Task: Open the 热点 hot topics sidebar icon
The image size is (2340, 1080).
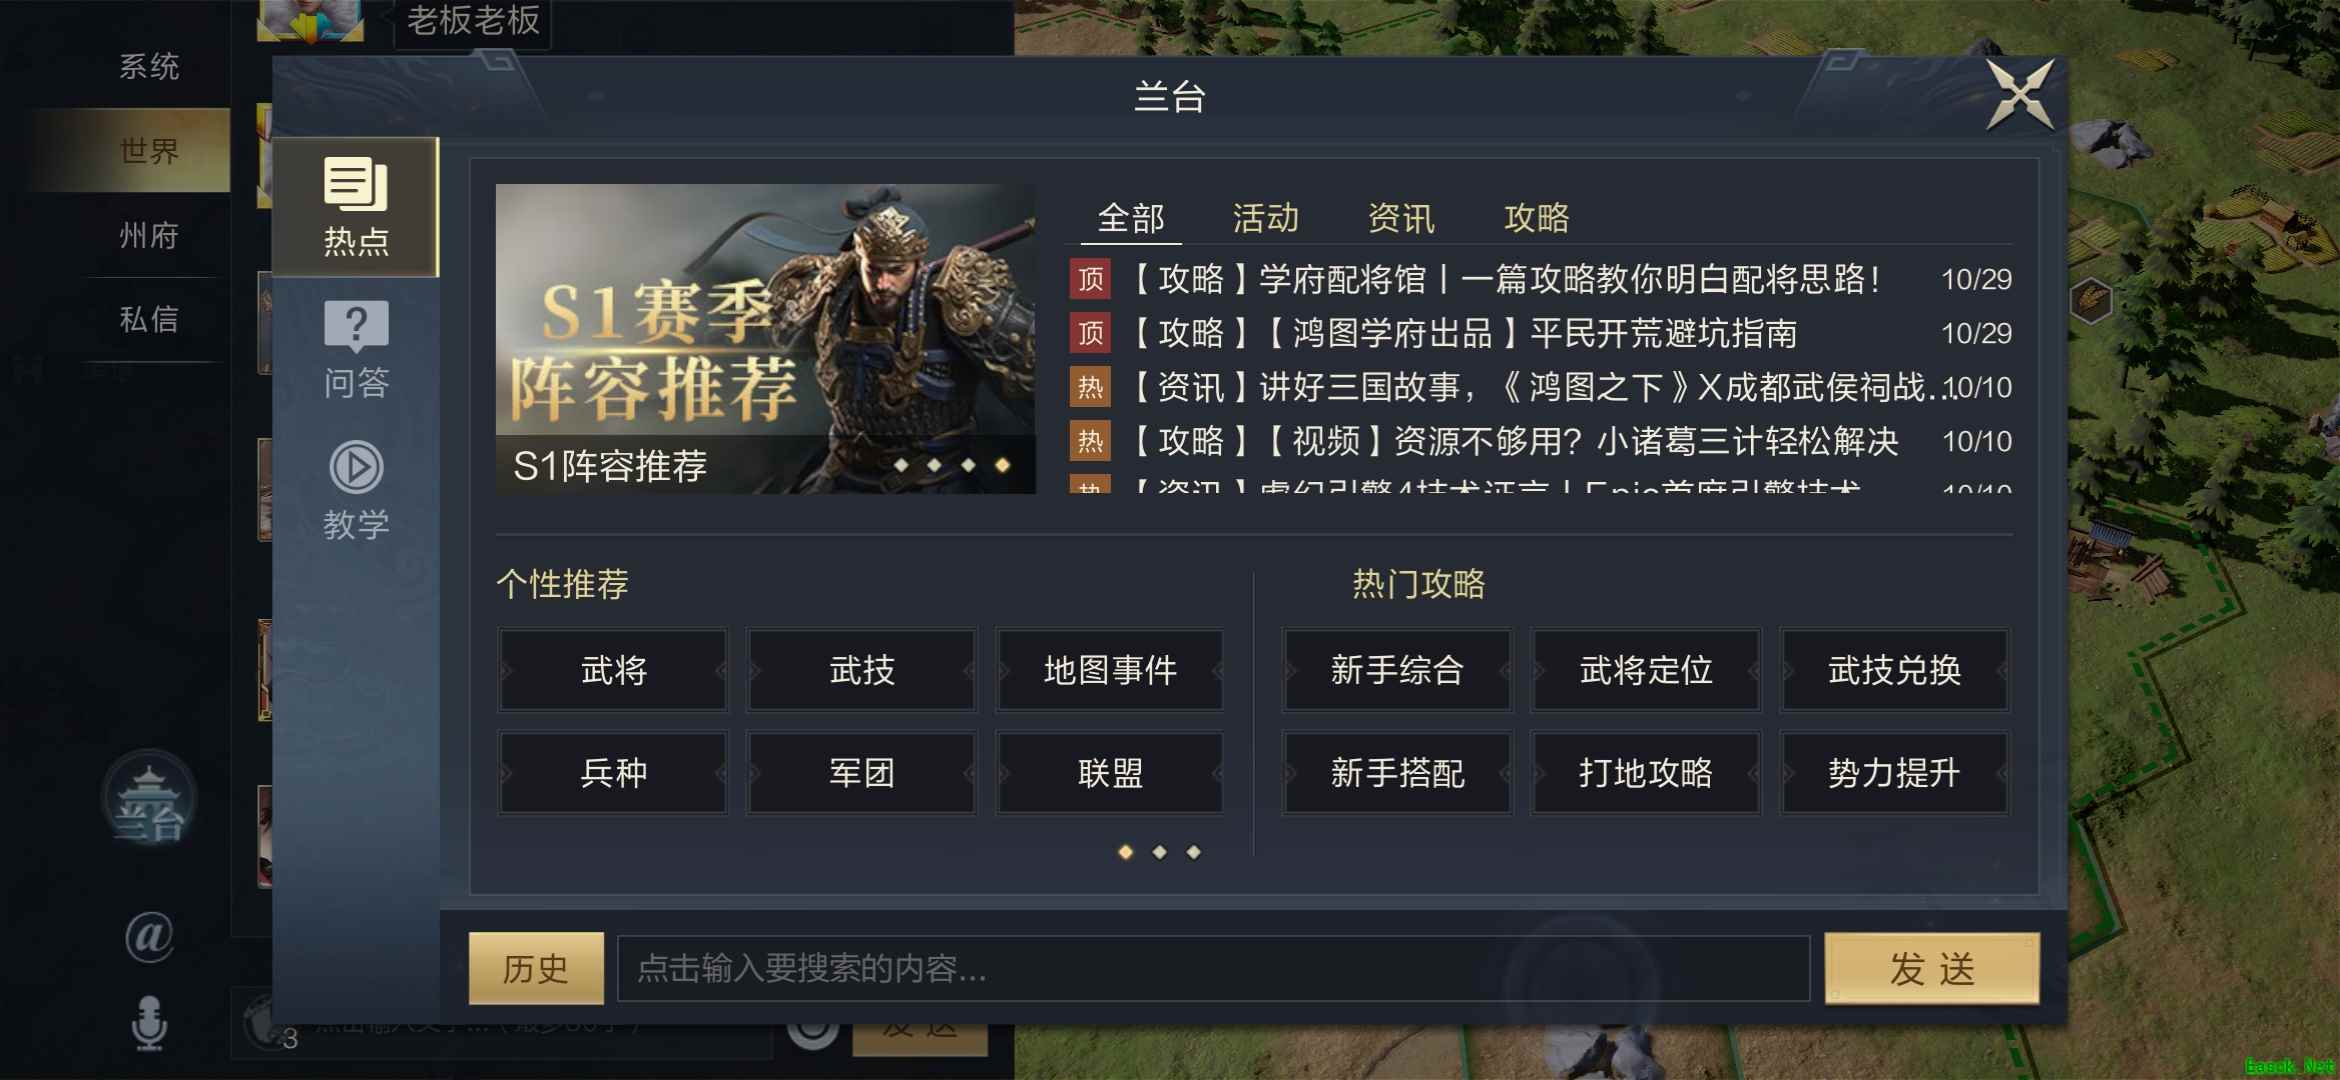Action: (356, 207)
